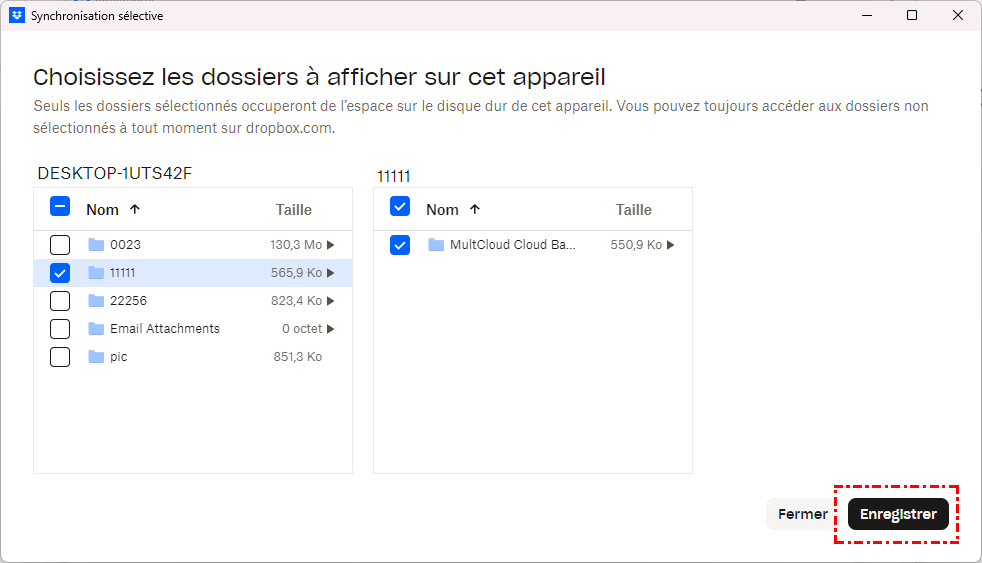Viewport: 982px width, 563px height.
Task: Expand the 22256 folder arrow
Action: click(x=331, y=301)
